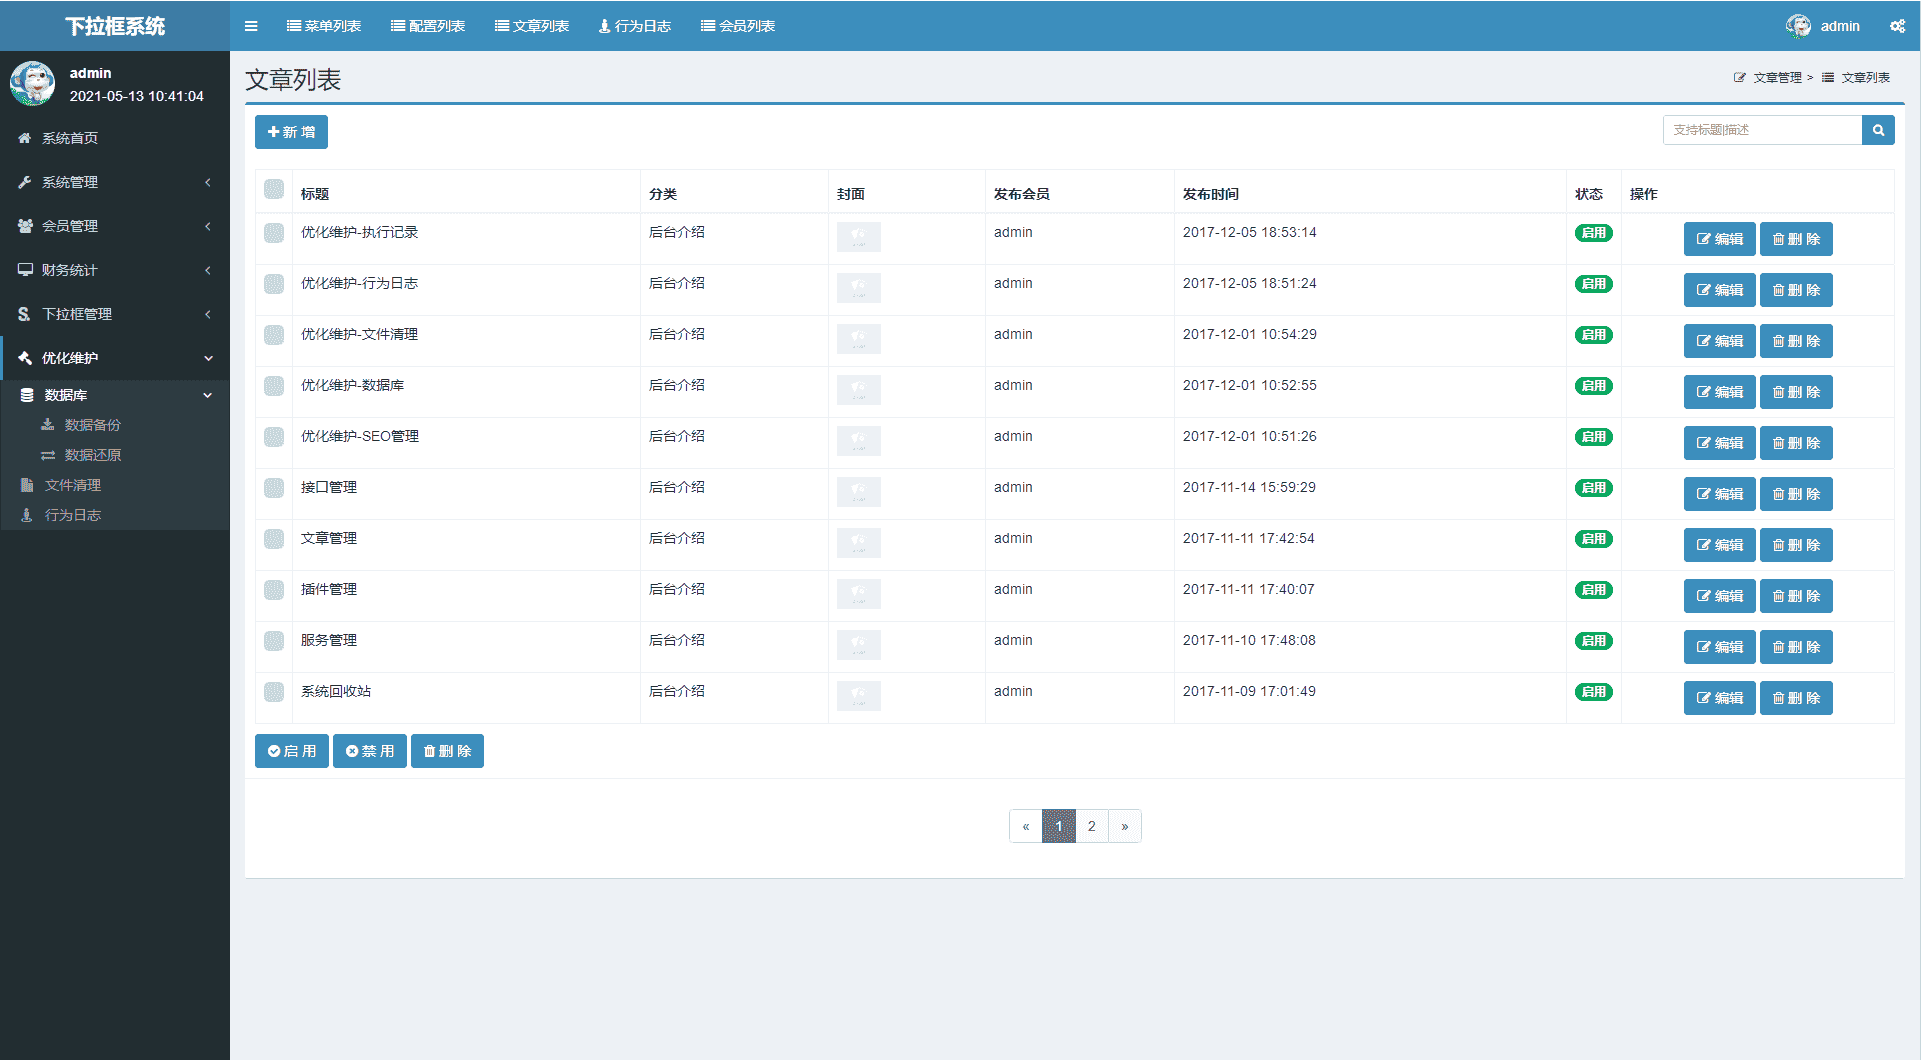The width and height of the screenshot is (1921, 1060).
Task: Open 数据还原 in the sidebar
Action: [x=92, y=455]
